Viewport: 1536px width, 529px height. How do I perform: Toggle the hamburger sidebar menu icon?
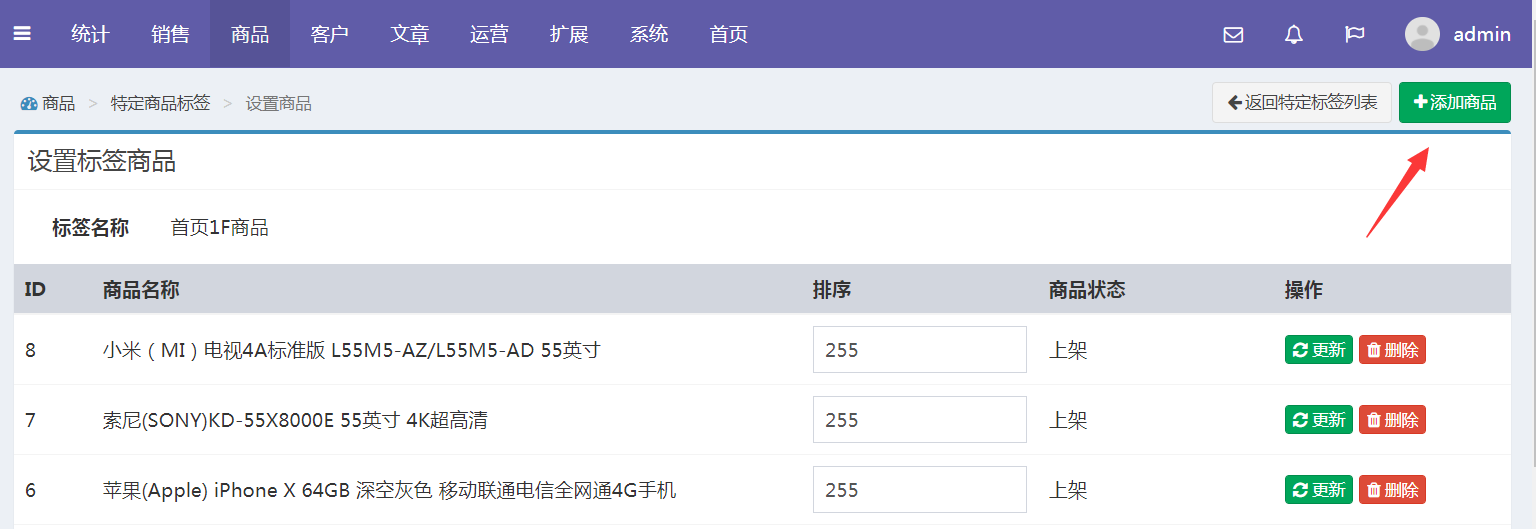22,34
